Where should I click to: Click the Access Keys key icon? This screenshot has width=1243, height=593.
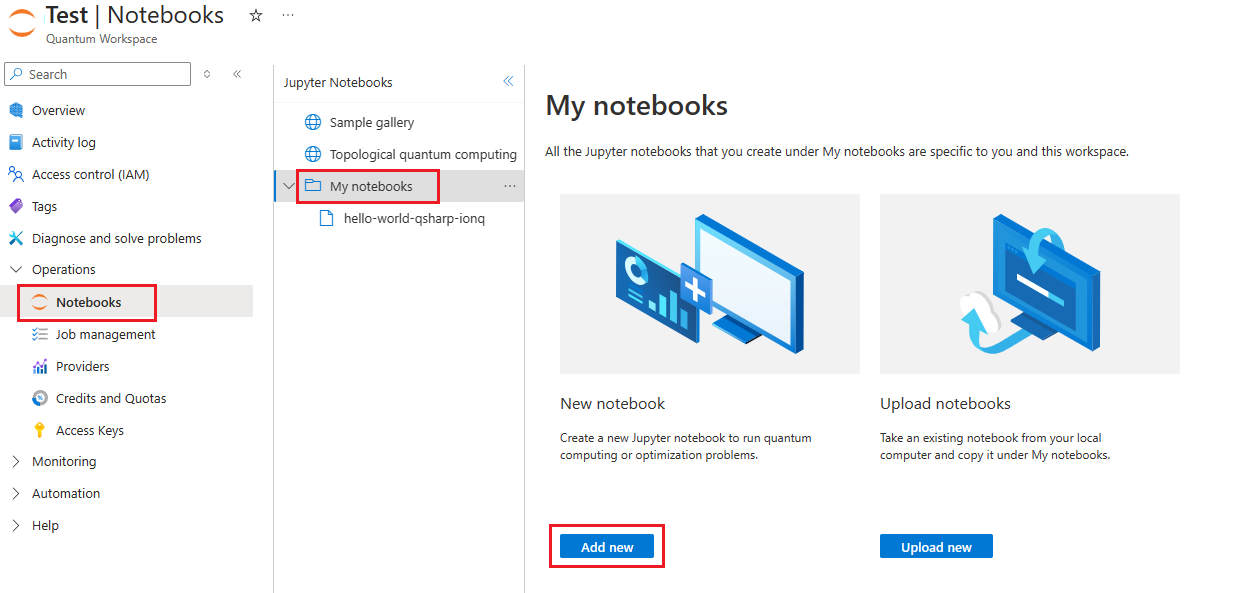coord(40,430)
